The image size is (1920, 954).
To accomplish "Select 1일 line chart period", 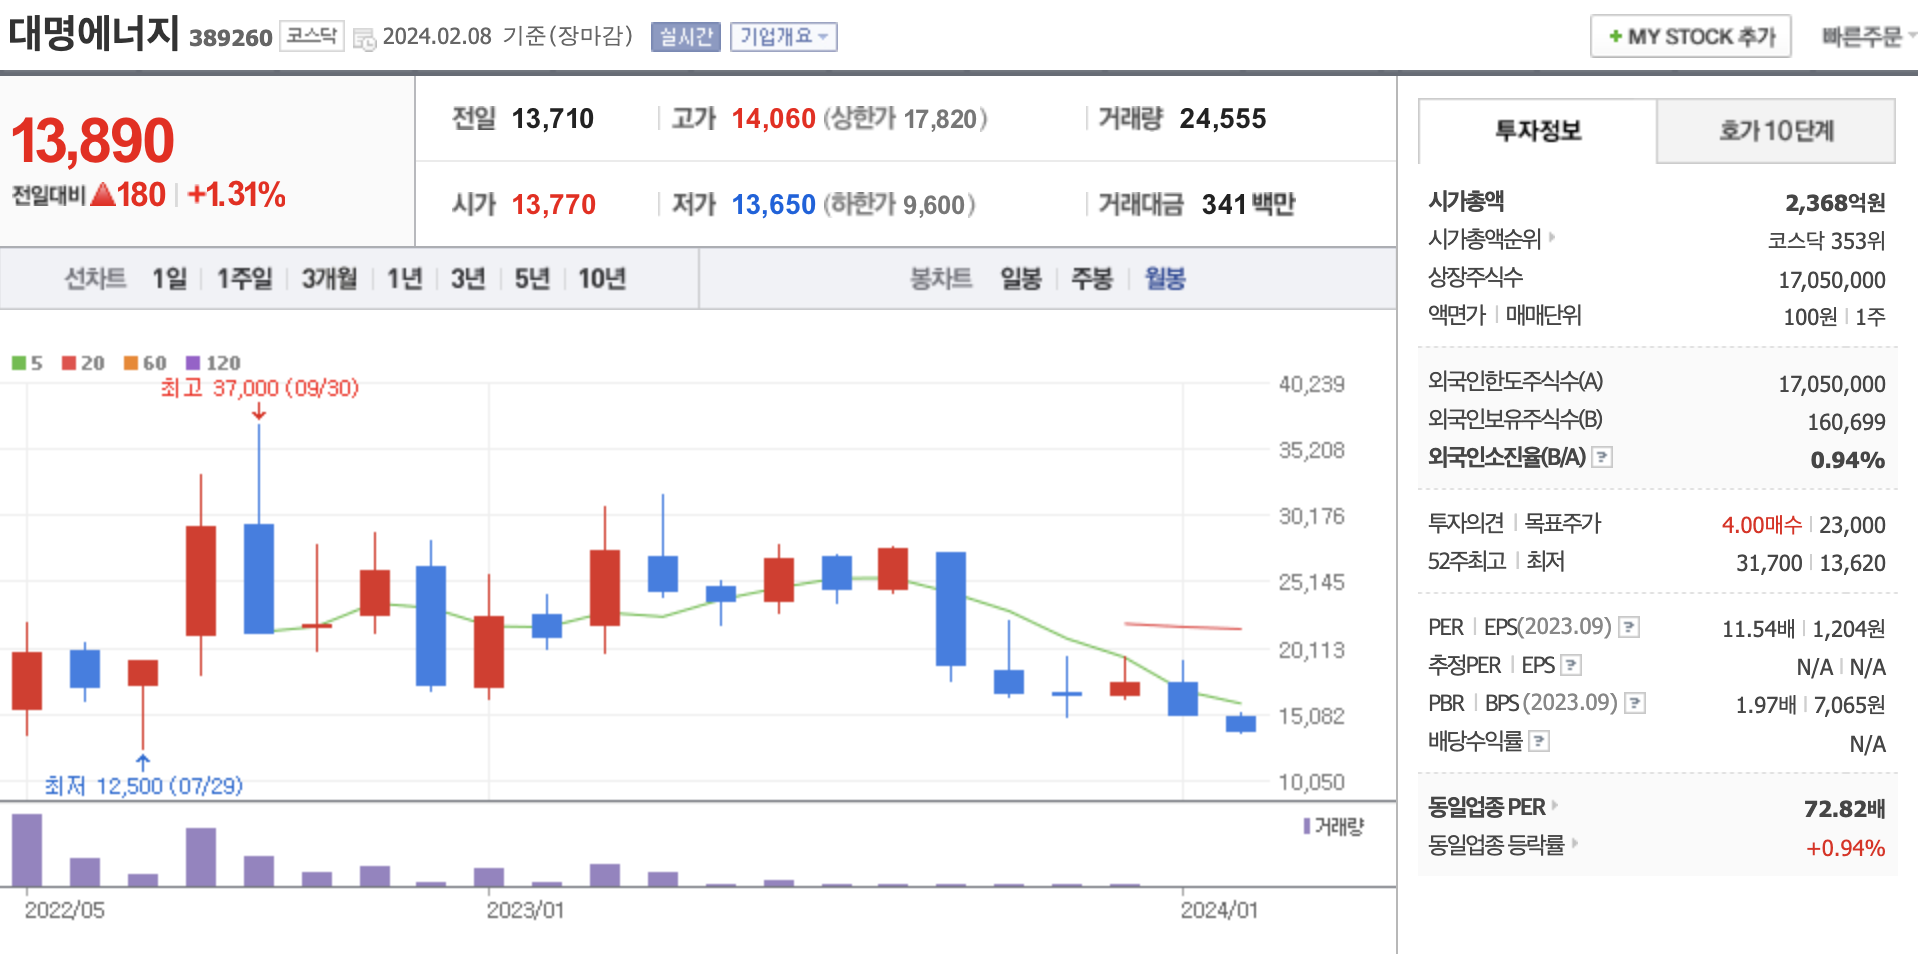I will click(170, 278).
